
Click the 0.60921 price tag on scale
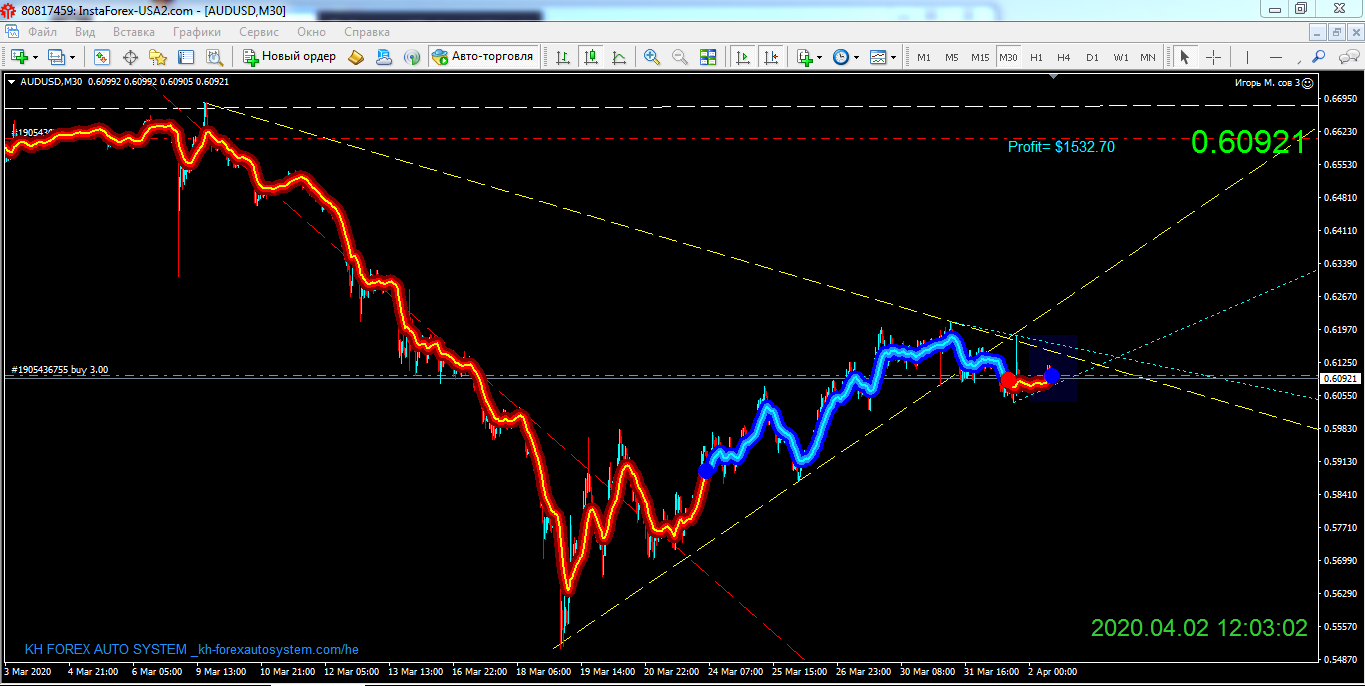[1341, 379]
